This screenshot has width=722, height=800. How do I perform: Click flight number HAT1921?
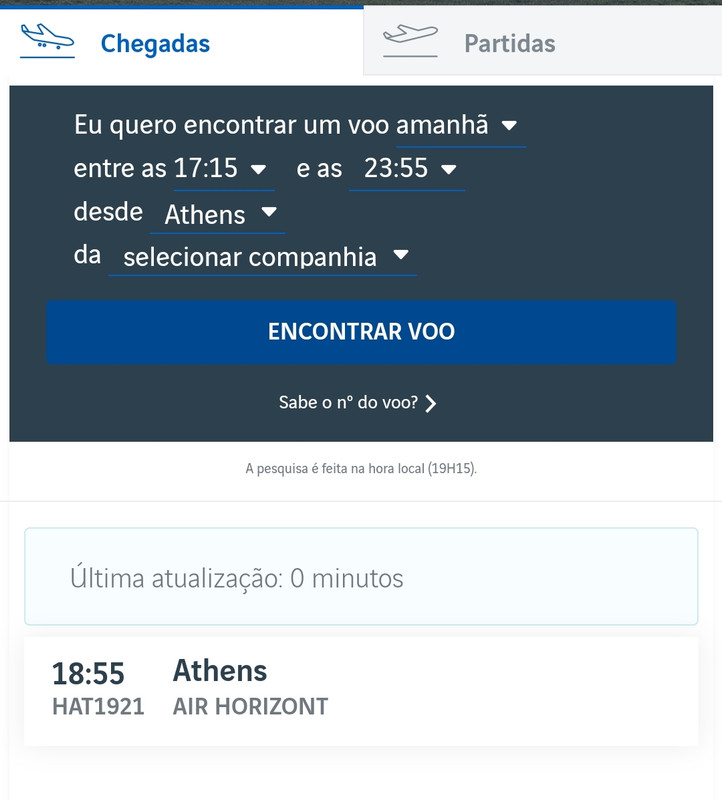(98, 707)
